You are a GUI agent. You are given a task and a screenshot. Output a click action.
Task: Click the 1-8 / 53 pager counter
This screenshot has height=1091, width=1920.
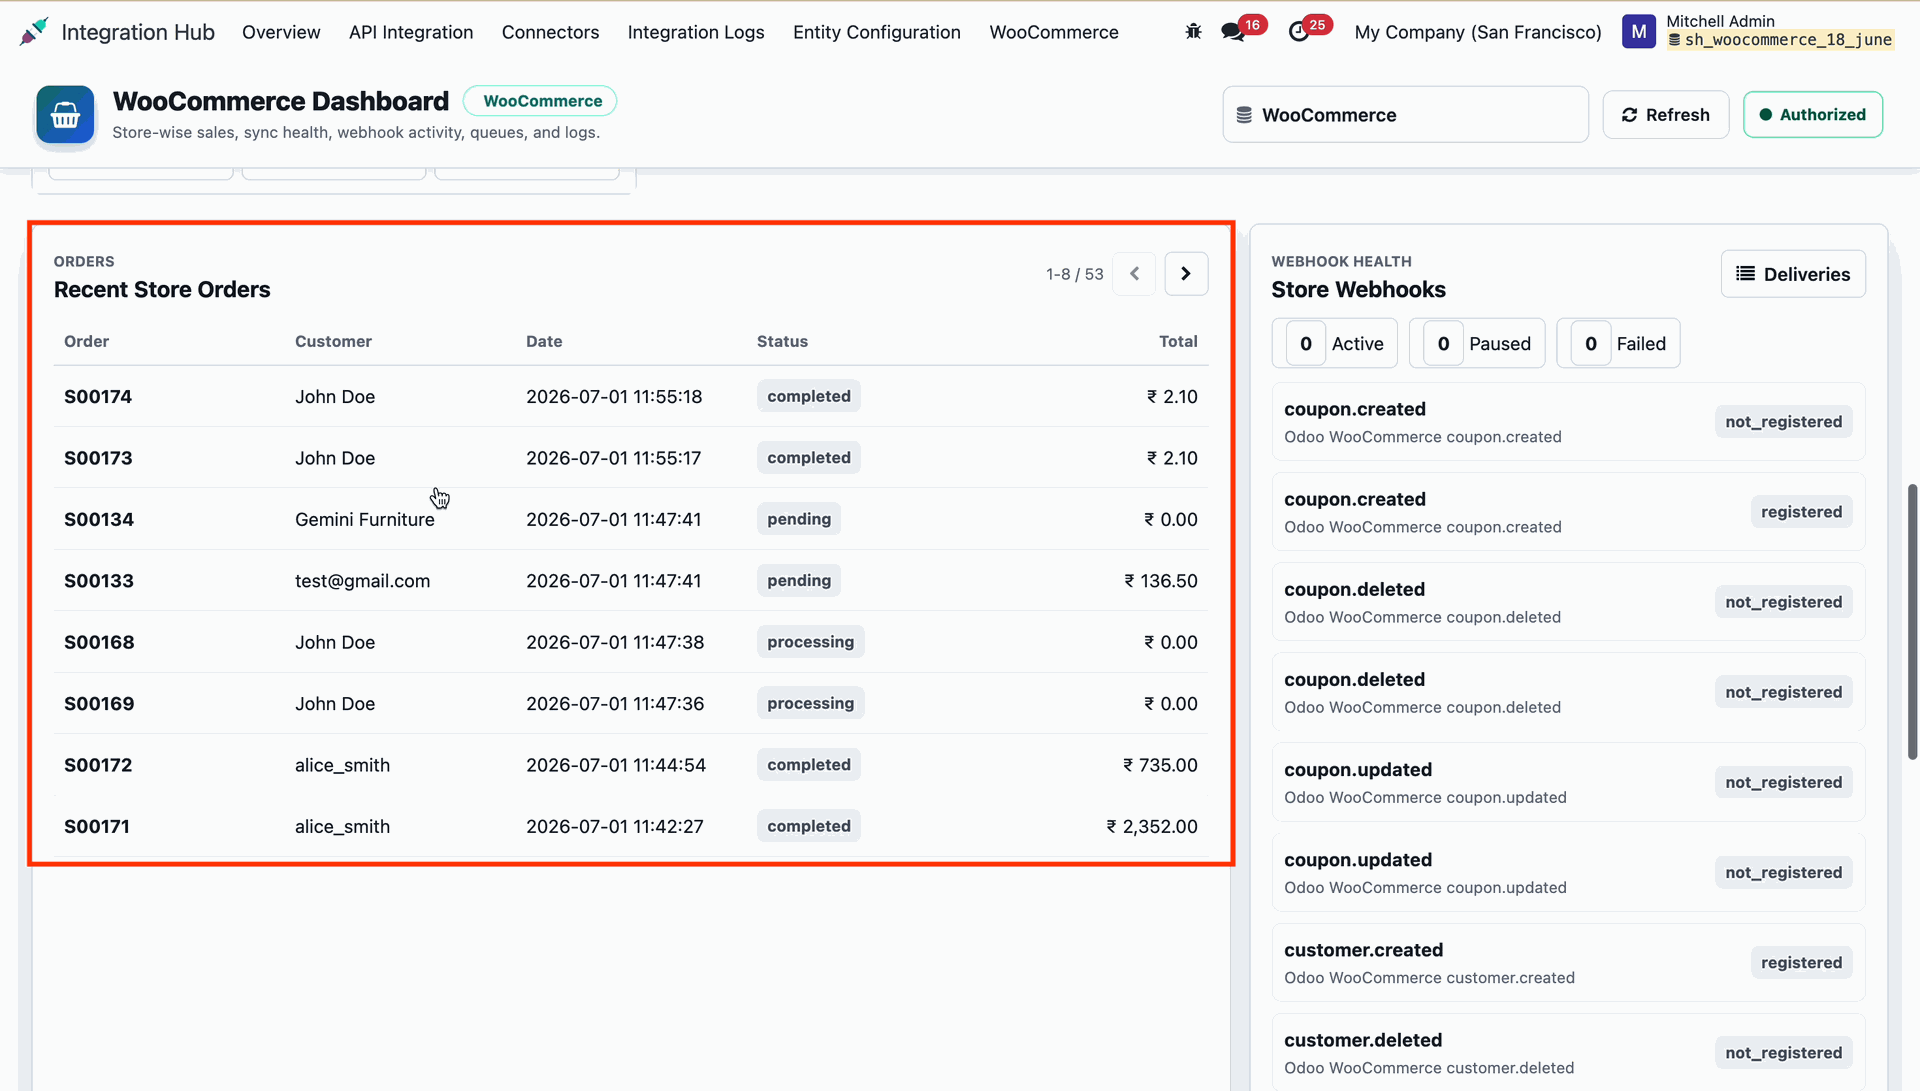(1075, 274)
